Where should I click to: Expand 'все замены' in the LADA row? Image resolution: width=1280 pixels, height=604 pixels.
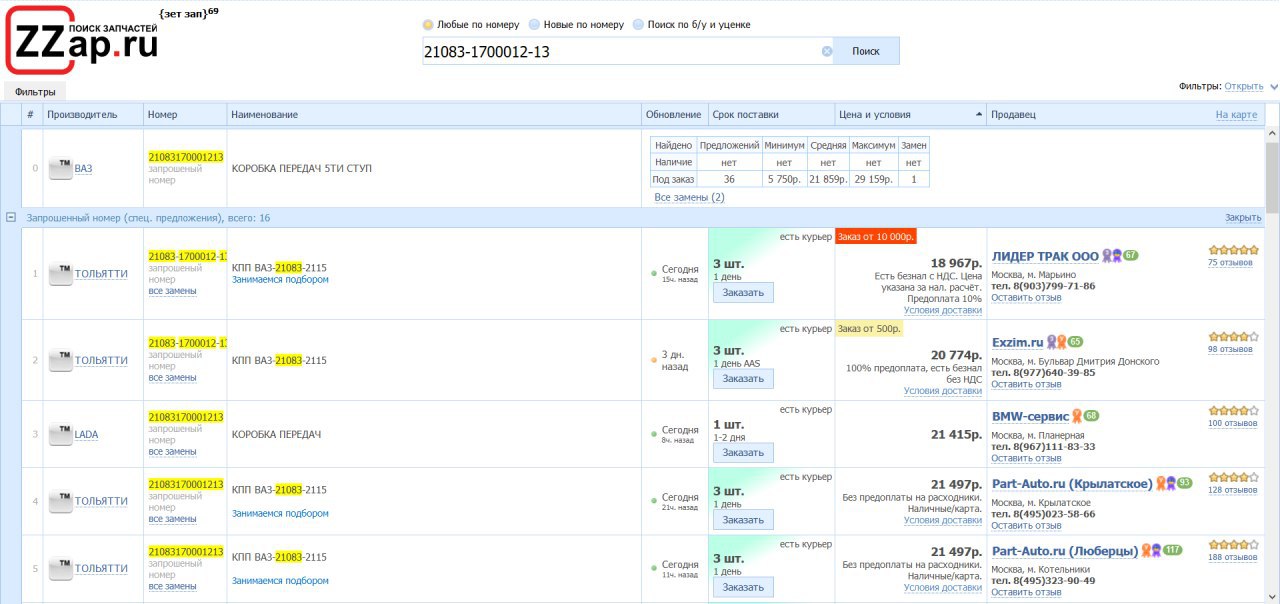point(172,451)
